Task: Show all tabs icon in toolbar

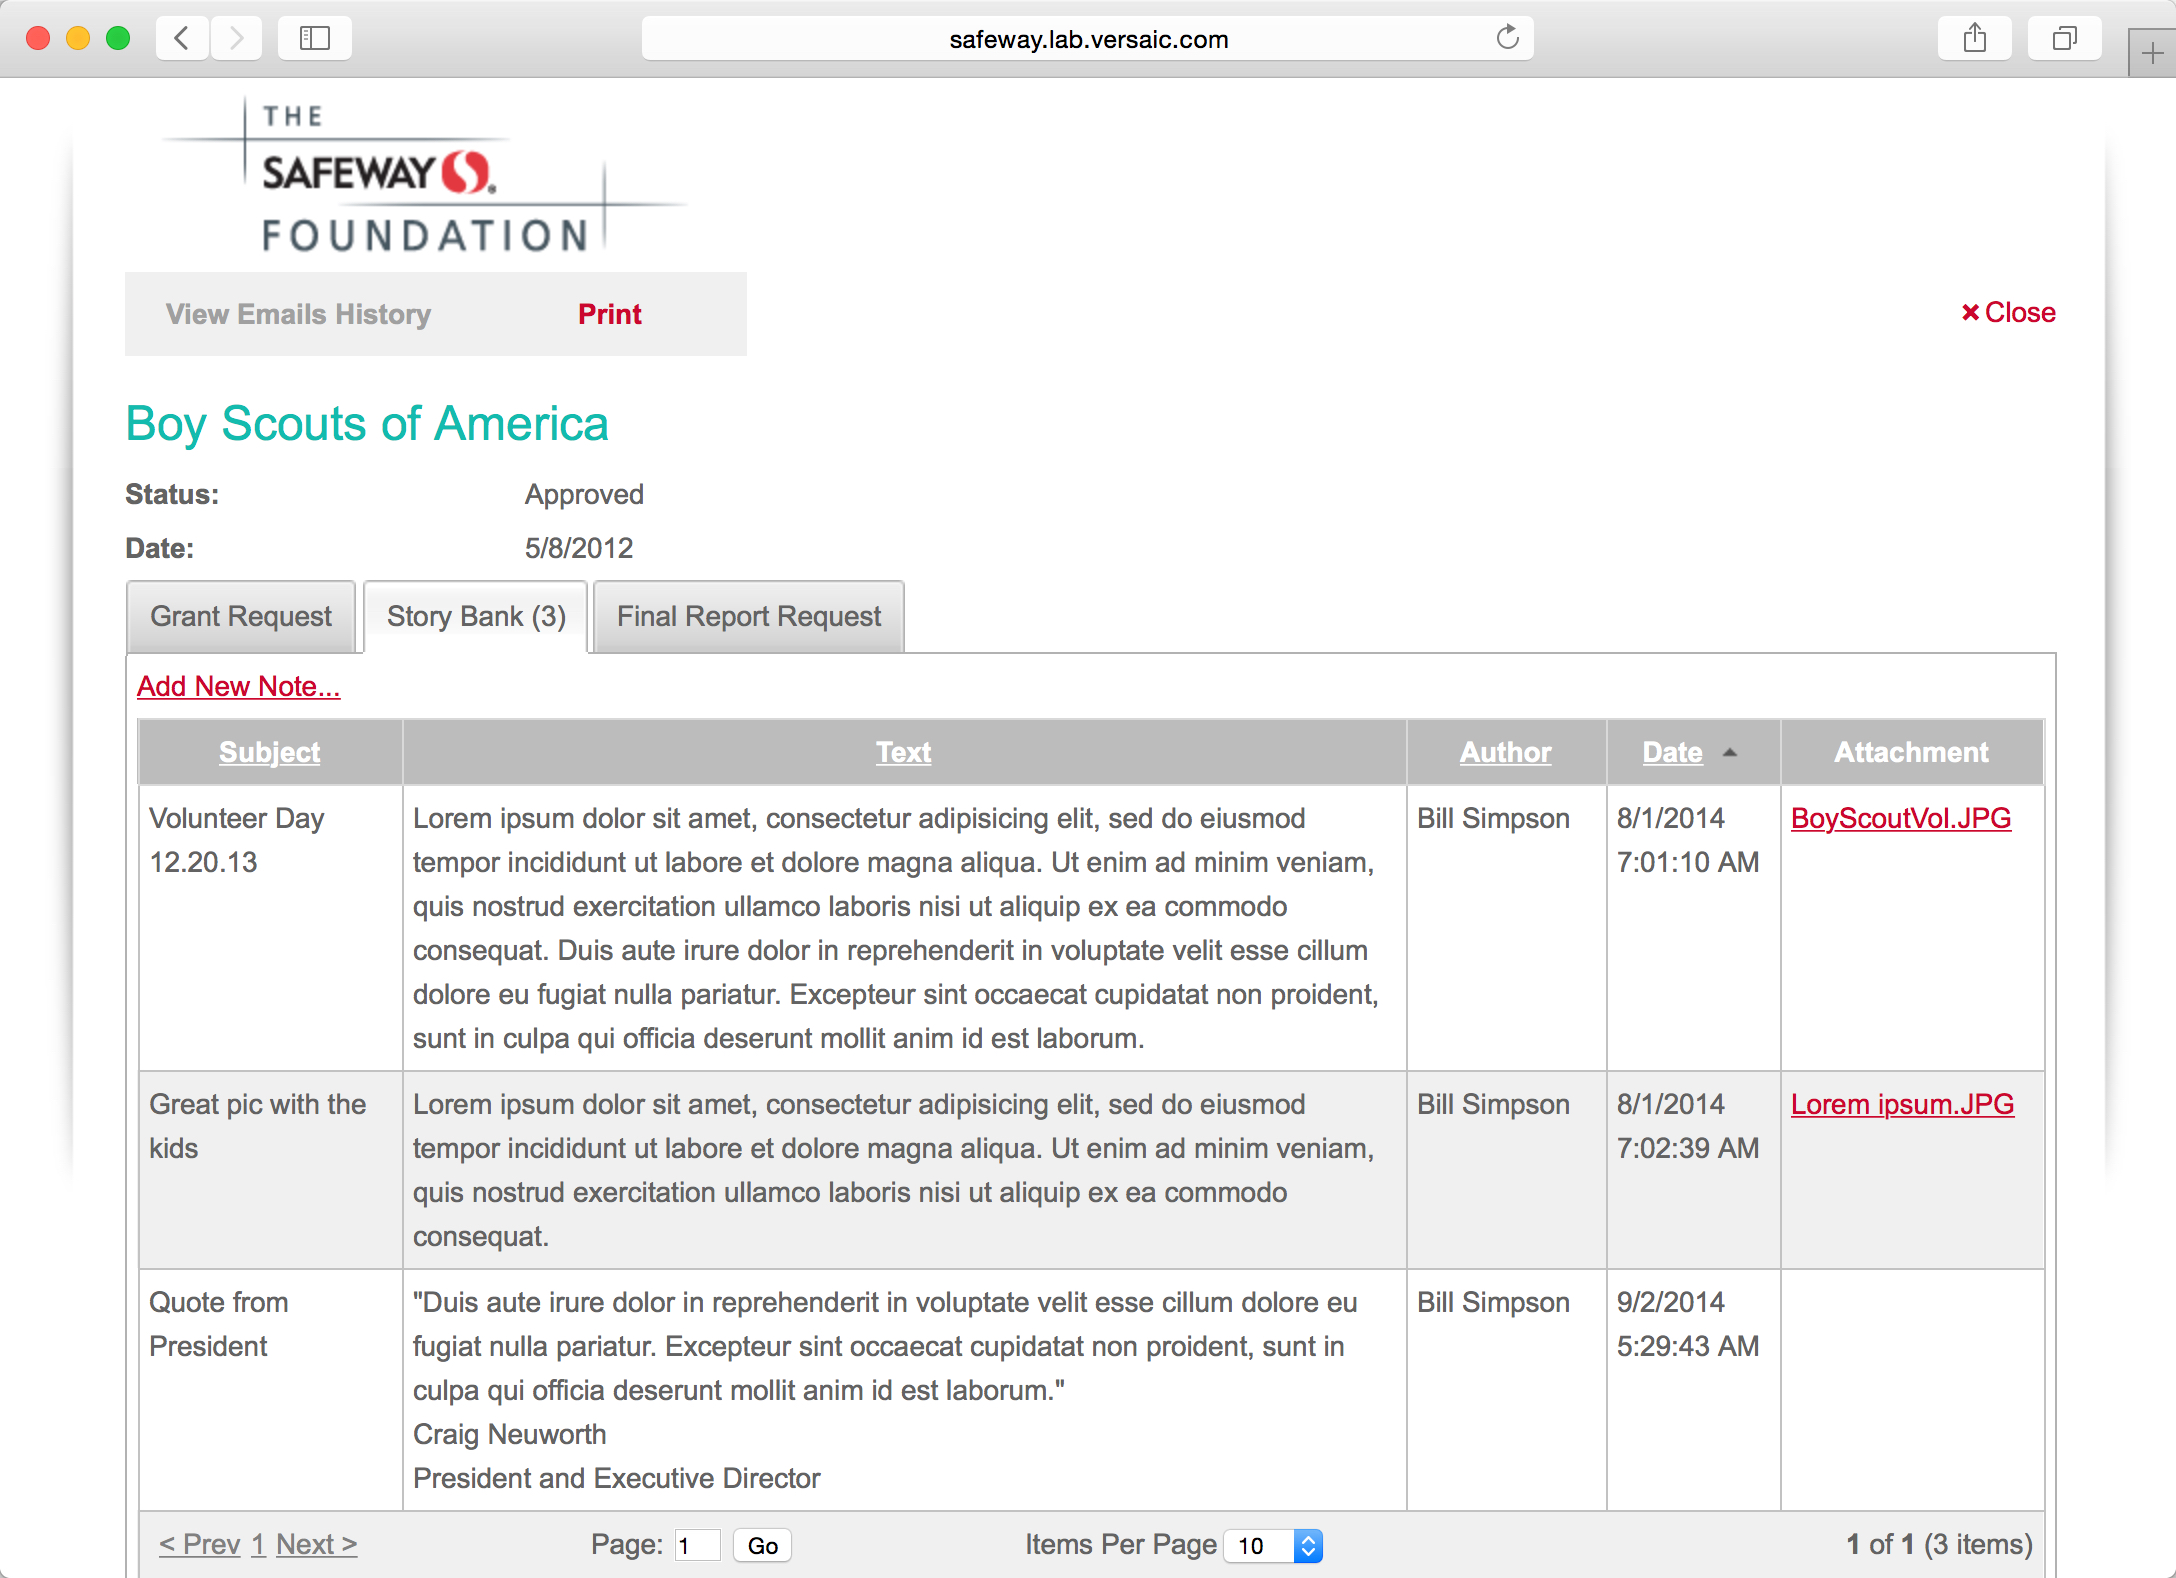Action: click(2064, 39)
